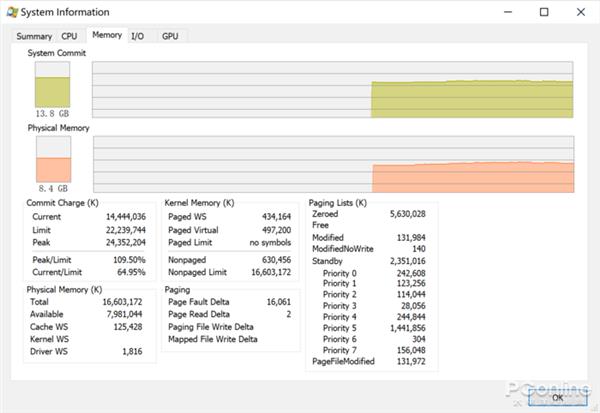This screenshot has height=413, width=600.
Task: Select the Paged Limit "no symbols" text
Action: 270,242
